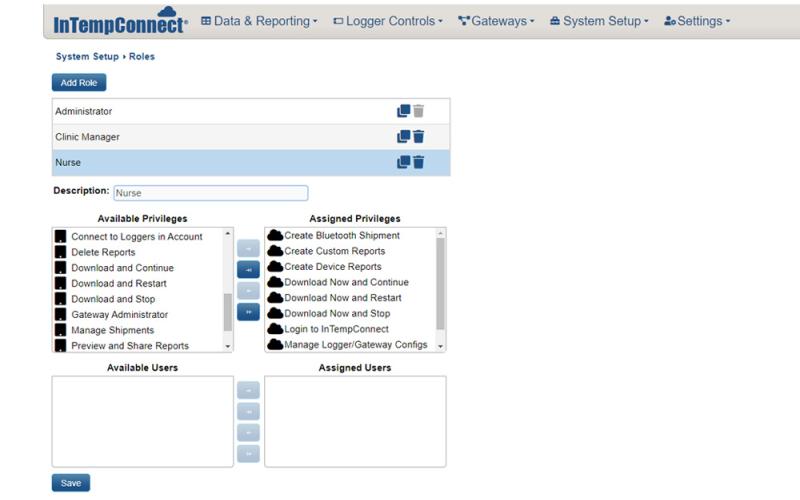Screen dimensions: 800x500
Task: Open the Settings menu
Action: (697, 21)
